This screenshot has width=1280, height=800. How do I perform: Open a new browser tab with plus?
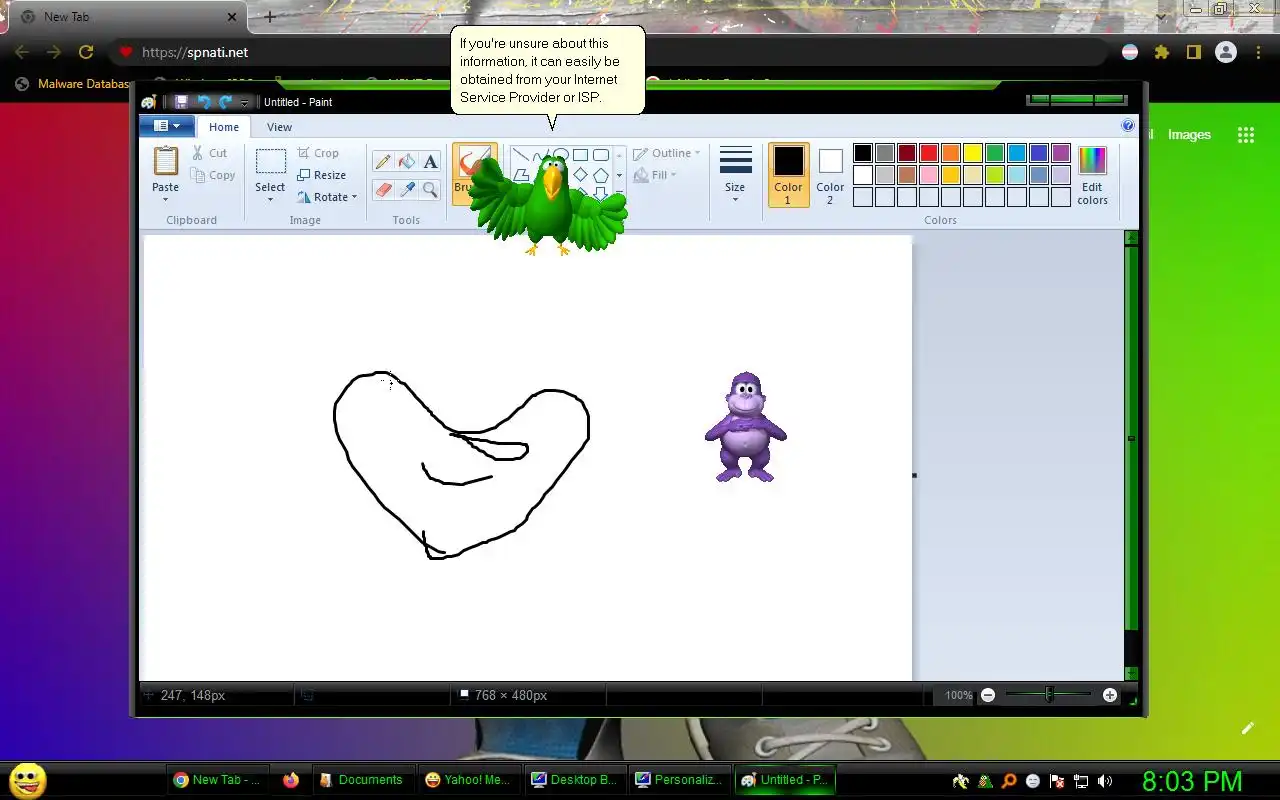click(269, 17)
